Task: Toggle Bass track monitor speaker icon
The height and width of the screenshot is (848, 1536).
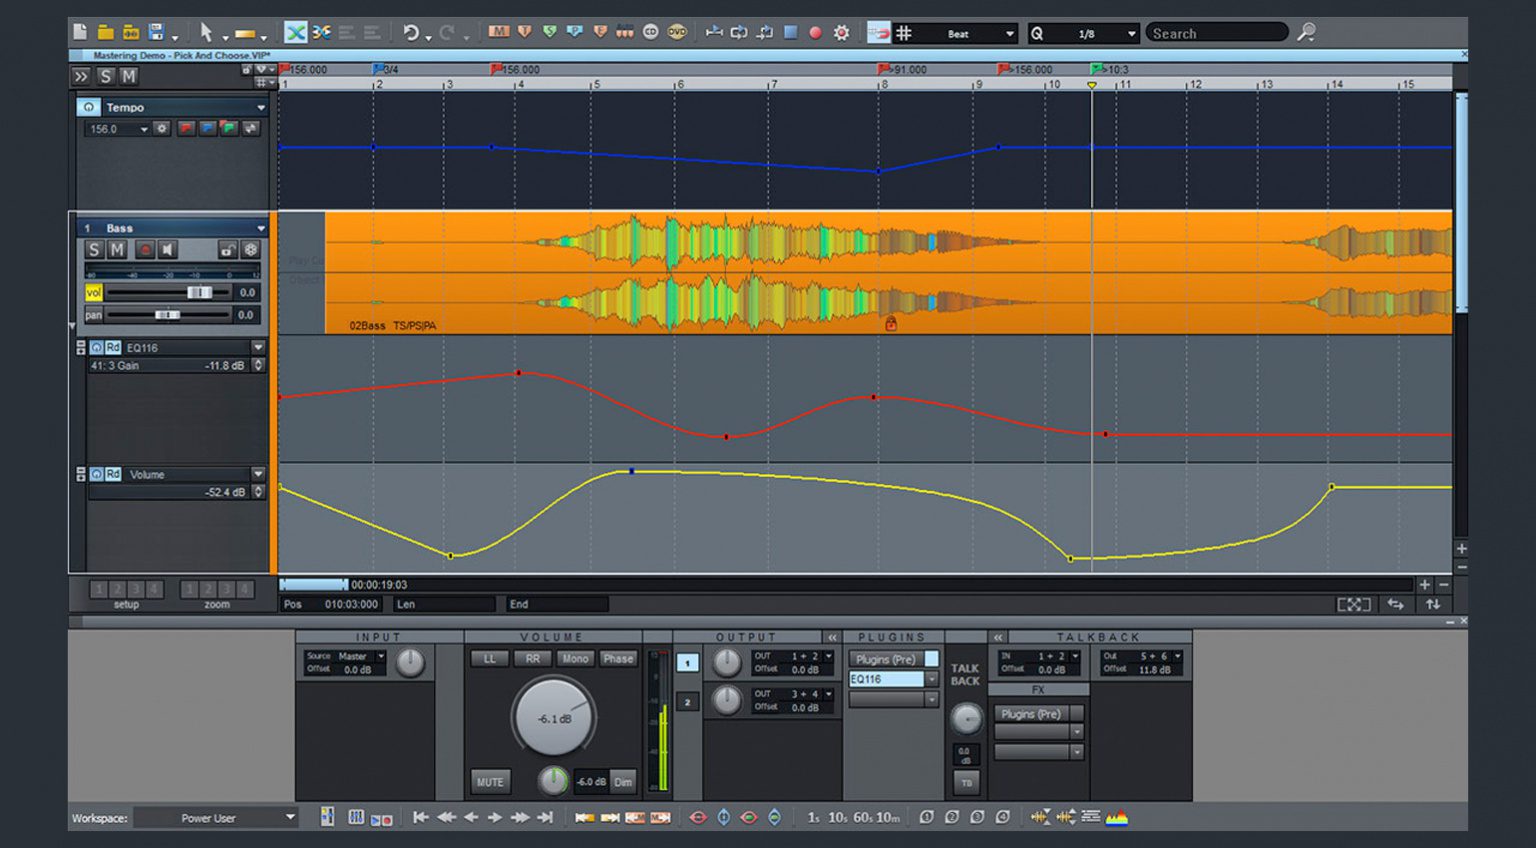Action: point(168,249)
